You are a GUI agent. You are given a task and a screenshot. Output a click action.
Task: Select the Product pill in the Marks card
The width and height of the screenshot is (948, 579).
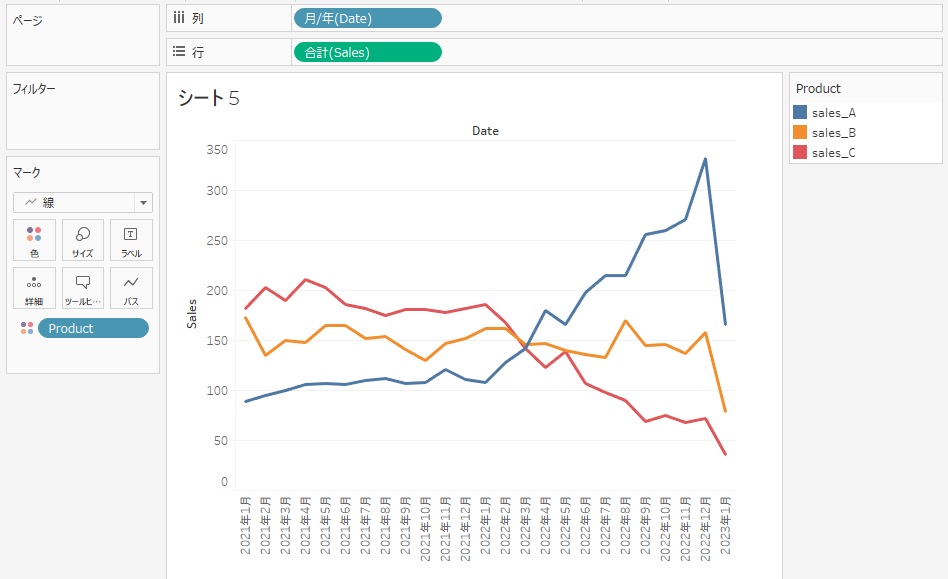pyautogui.click(x=93, y=328)
